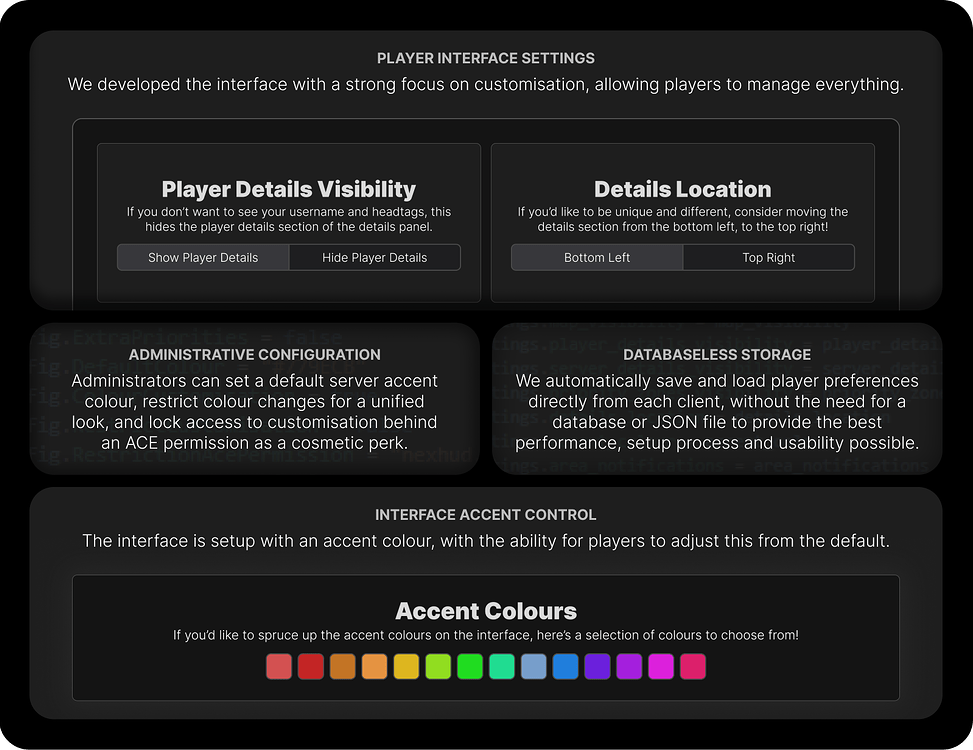Choose the yellow accent colour swatch
This screenshot has height=750, width=973.
coord(407,666)
